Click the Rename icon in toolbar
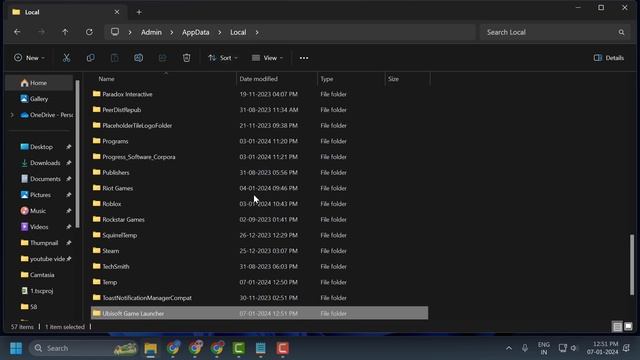 tap(138, 58)
